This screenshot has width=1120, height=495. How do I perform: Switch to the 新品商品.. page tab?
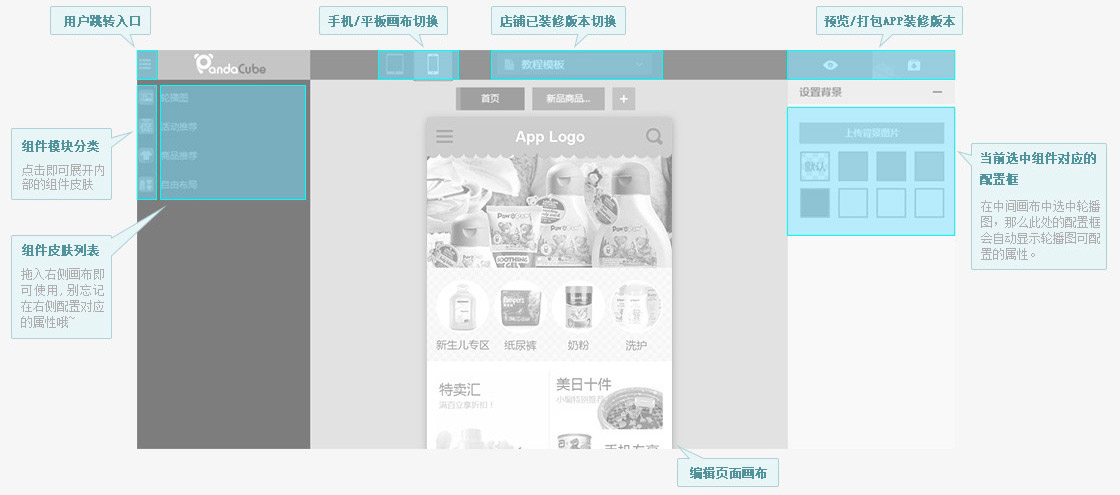[x=569, y=99]
